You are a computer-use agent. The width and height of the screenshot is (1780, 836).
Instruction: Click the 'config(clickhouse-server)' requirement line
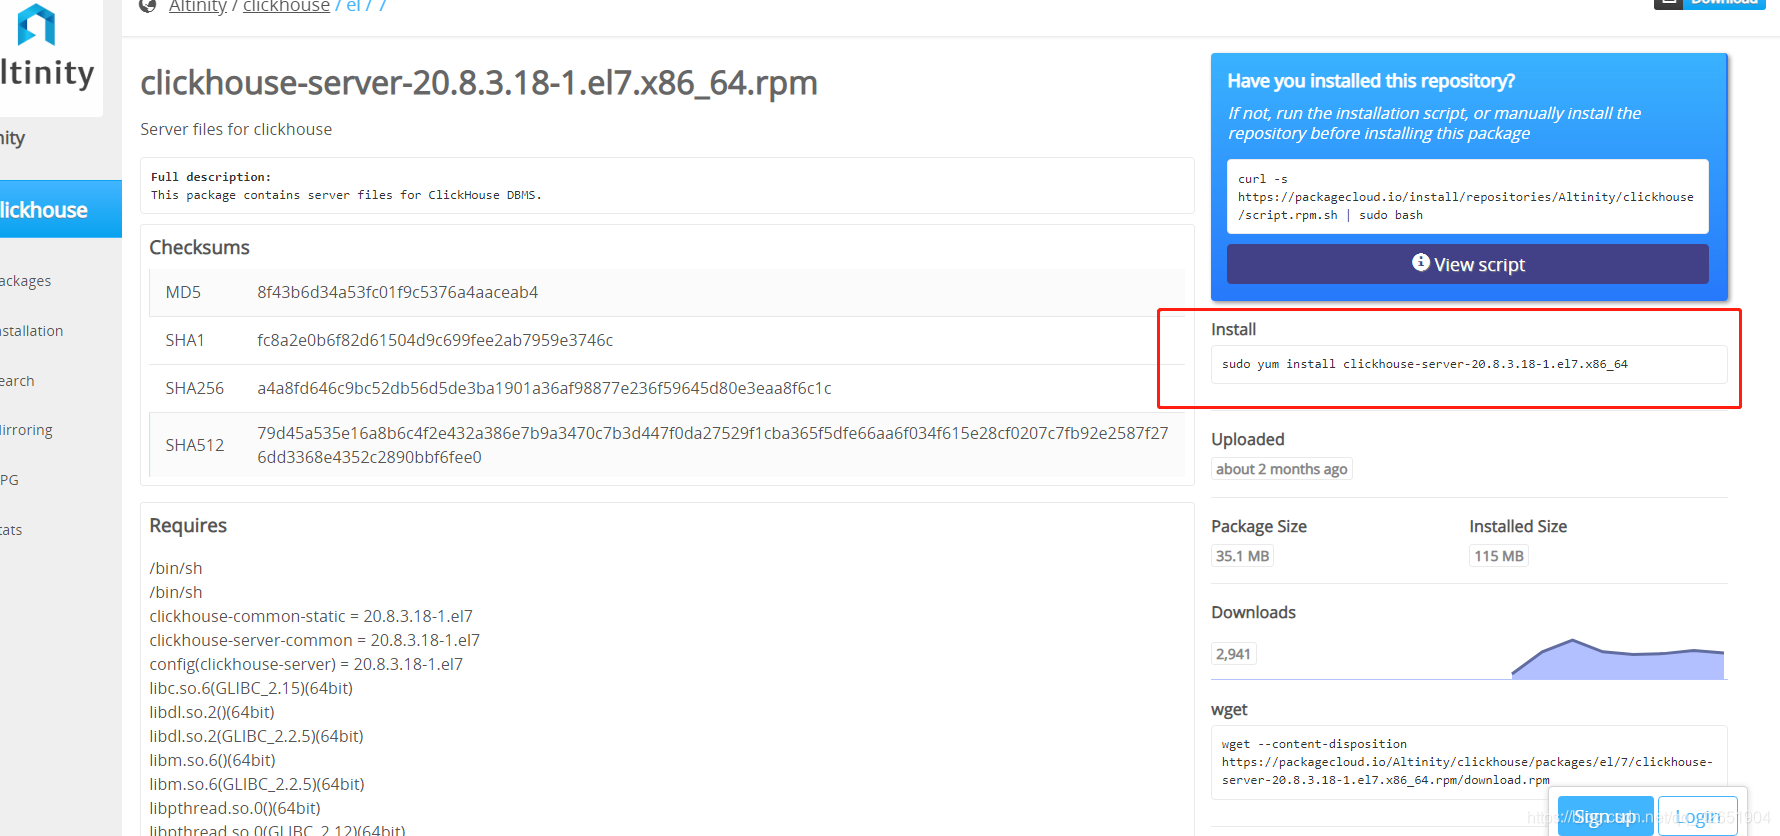[306, 664]
